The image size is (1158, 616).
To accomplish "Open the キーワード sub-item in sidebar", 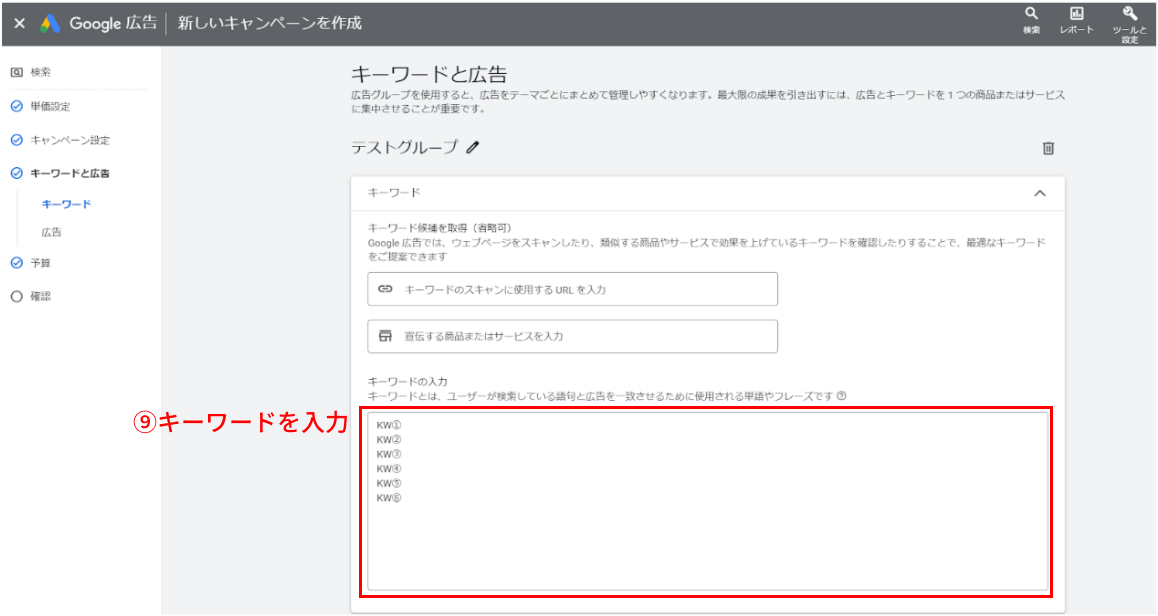I will pyautogui.click(x=66, y=204).
